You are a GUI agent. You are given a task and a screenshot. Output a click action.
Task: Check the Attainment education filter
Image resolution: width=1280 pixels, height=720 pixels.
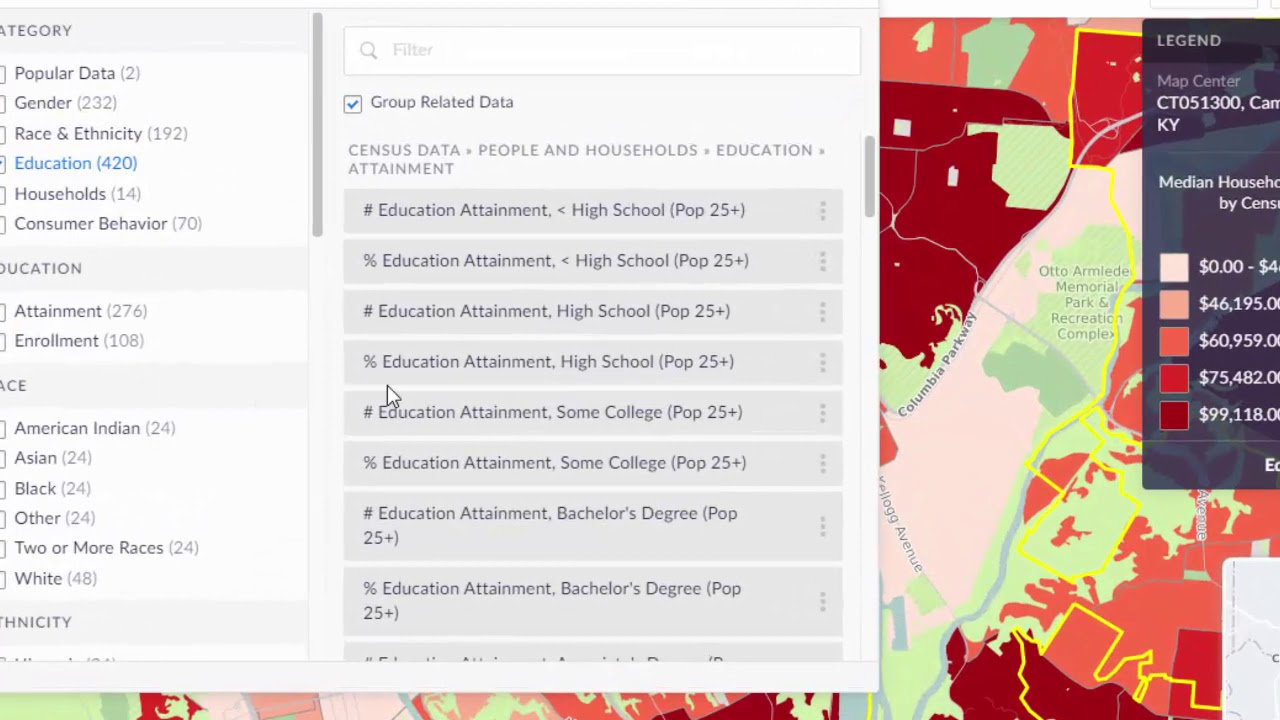click(x=57, y=311)
